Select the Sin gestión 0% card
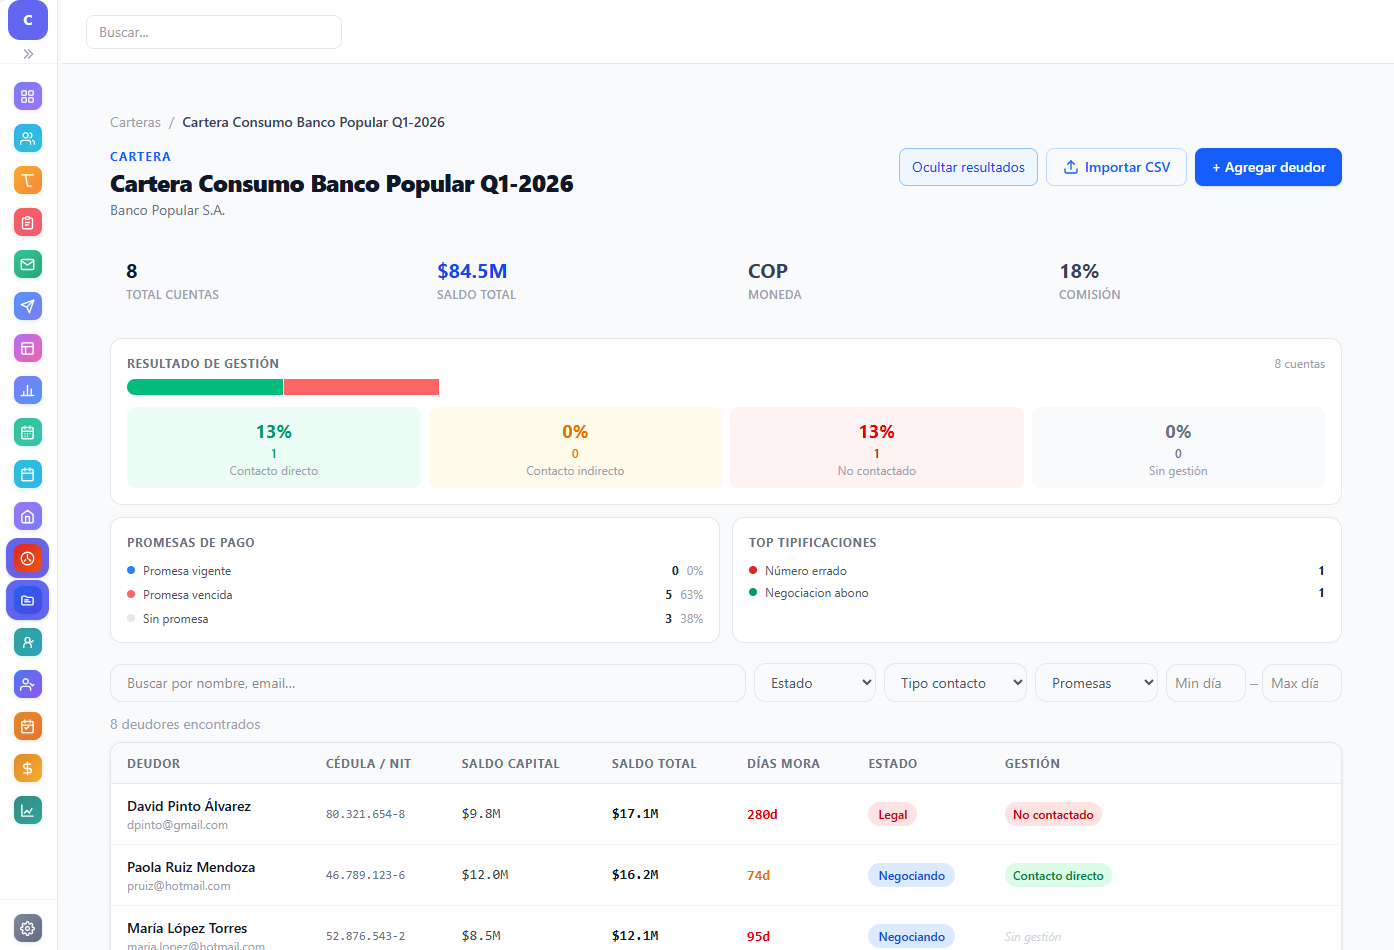This screenshot has height=950, width=1394. [x=1178, y=448]
